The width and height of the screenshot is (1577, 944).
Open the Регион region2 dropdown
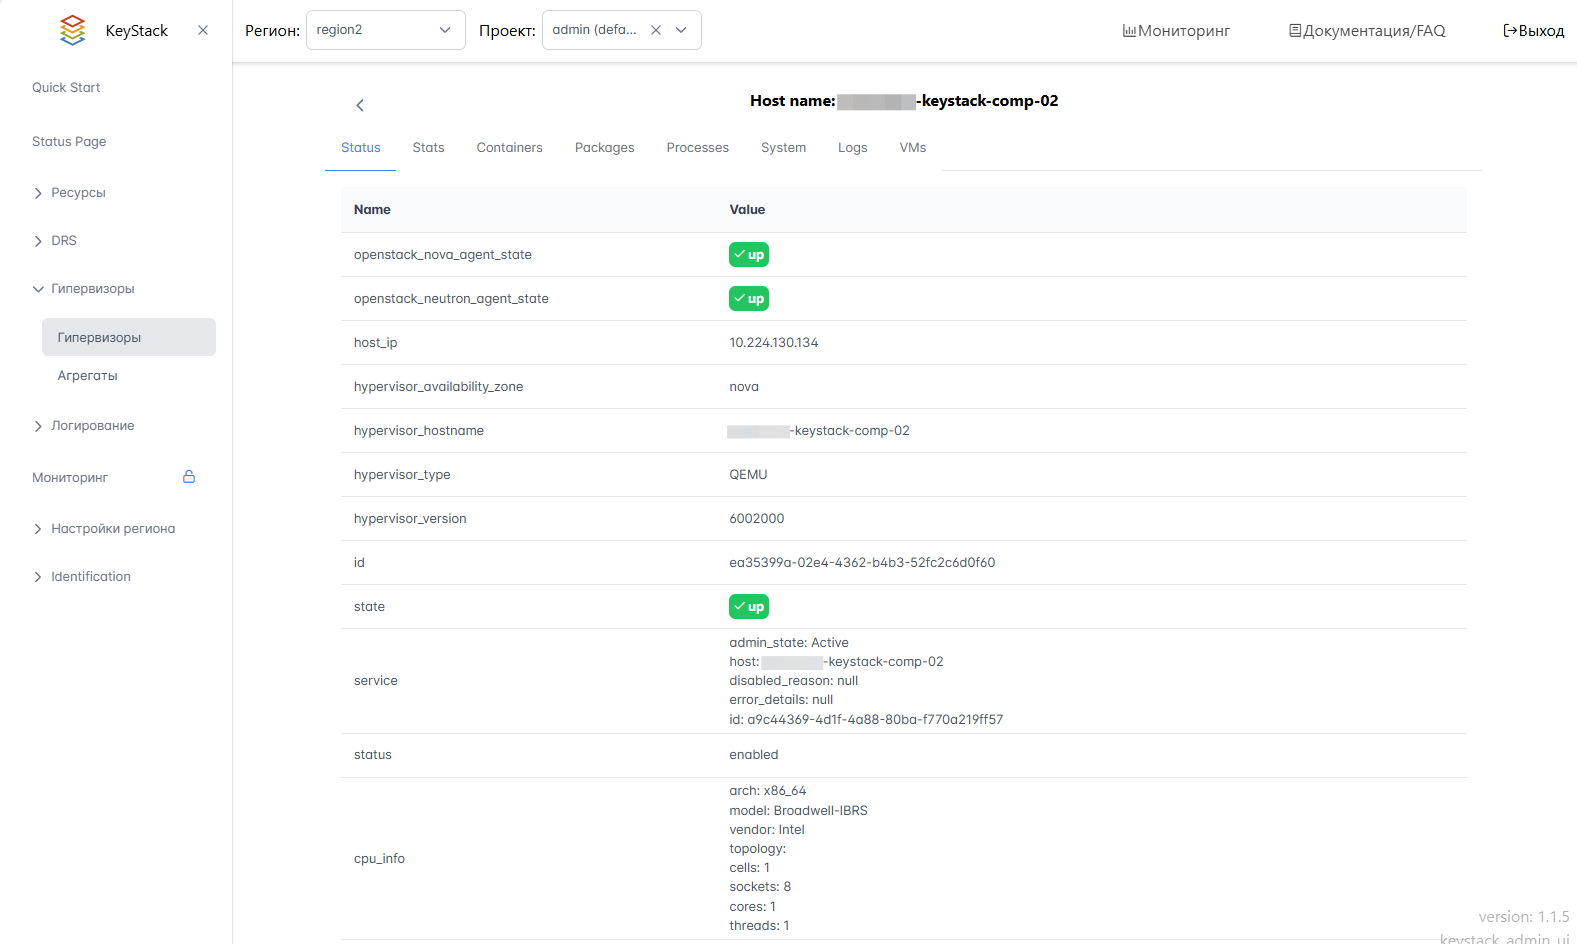coord(385,30)
